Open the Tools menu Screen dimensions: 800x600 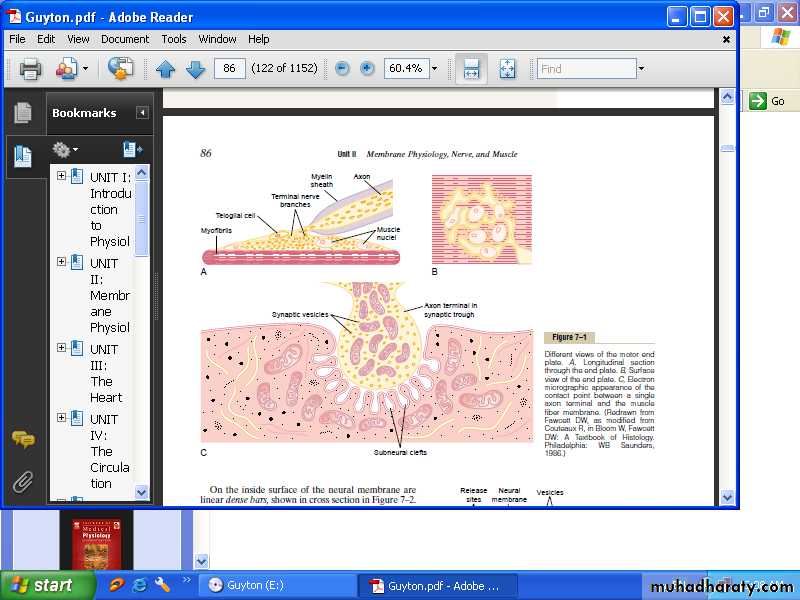coord(174,39)
